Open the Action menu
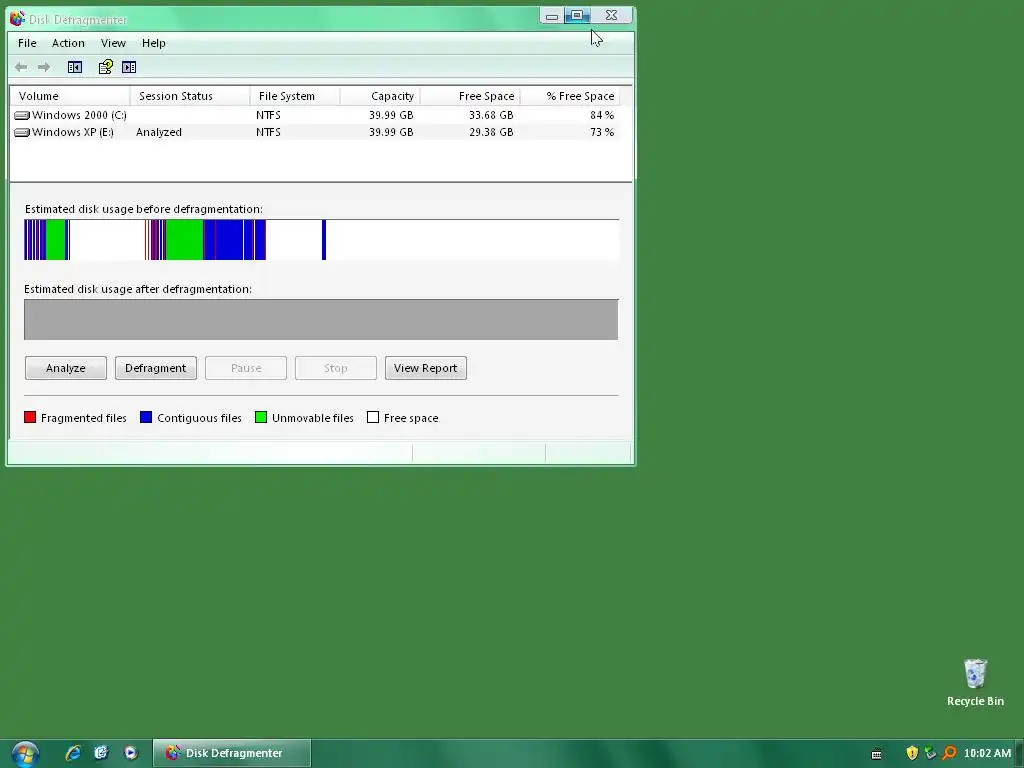The width and height of the screenshot is (1024, 768). [x=68, y=43]
